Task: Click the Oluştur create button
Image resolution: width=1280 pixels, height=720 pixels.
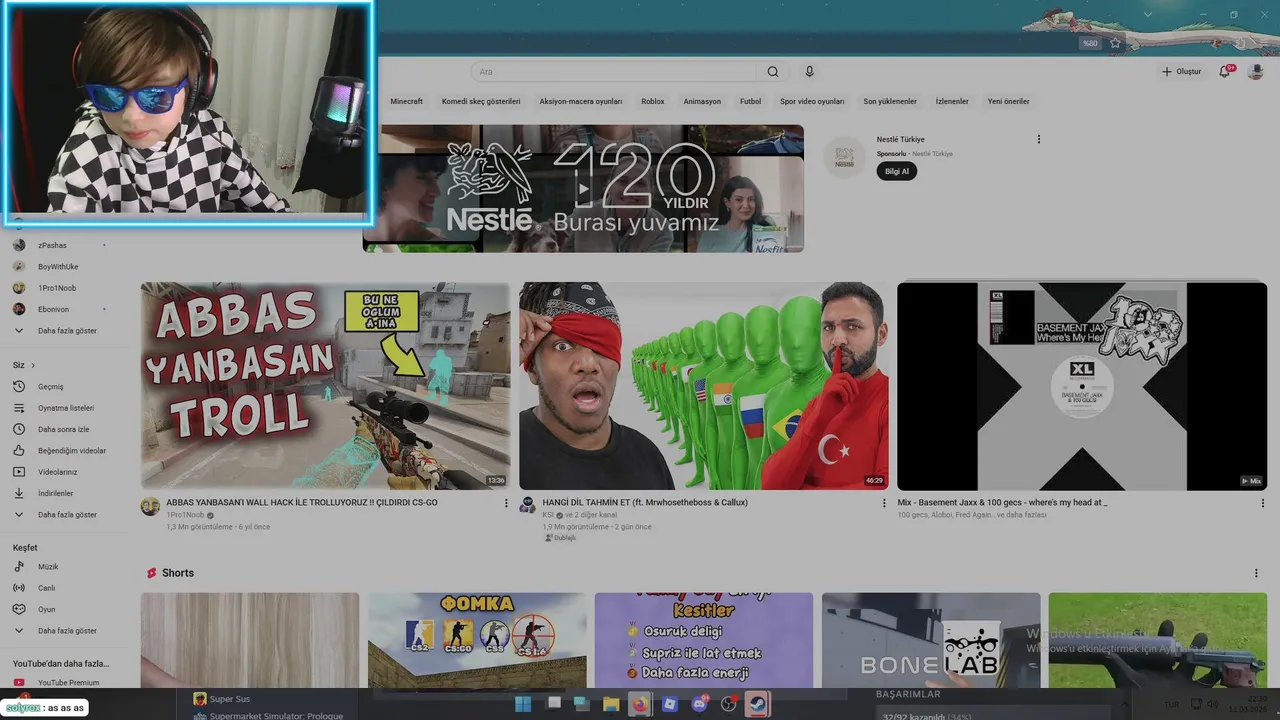Action: (1181, 72)
